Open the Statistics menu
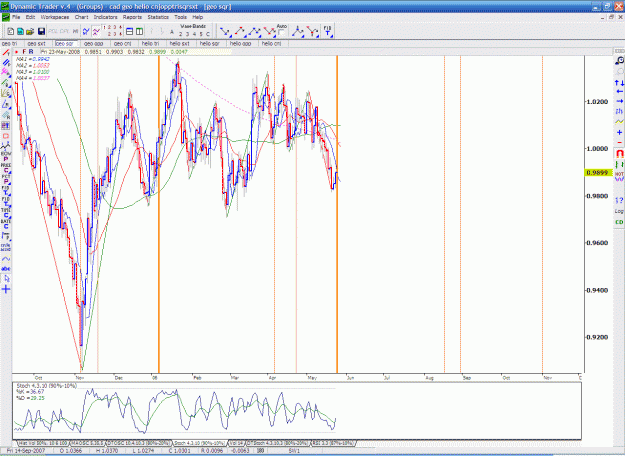625x456 pixels. [x=158, y=17]
